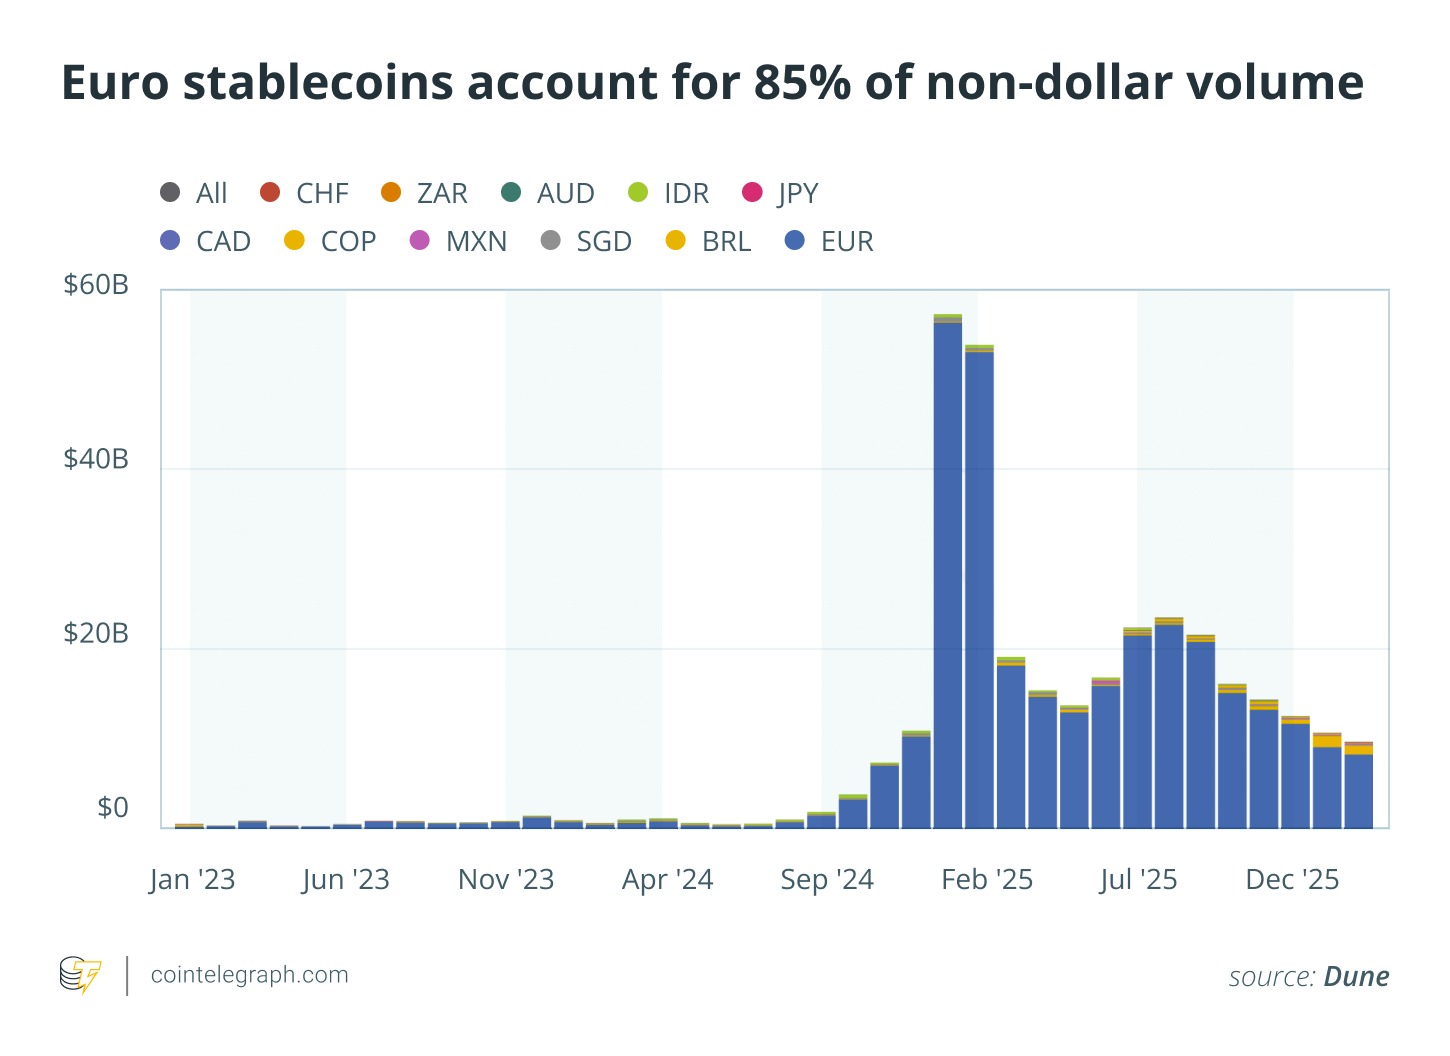Image resolution: width=1450 pixels, height=1056 pixels.
Task: Click the Dec '25 x-axis label
Action: pyautogui.click(x=1292, y=880)
